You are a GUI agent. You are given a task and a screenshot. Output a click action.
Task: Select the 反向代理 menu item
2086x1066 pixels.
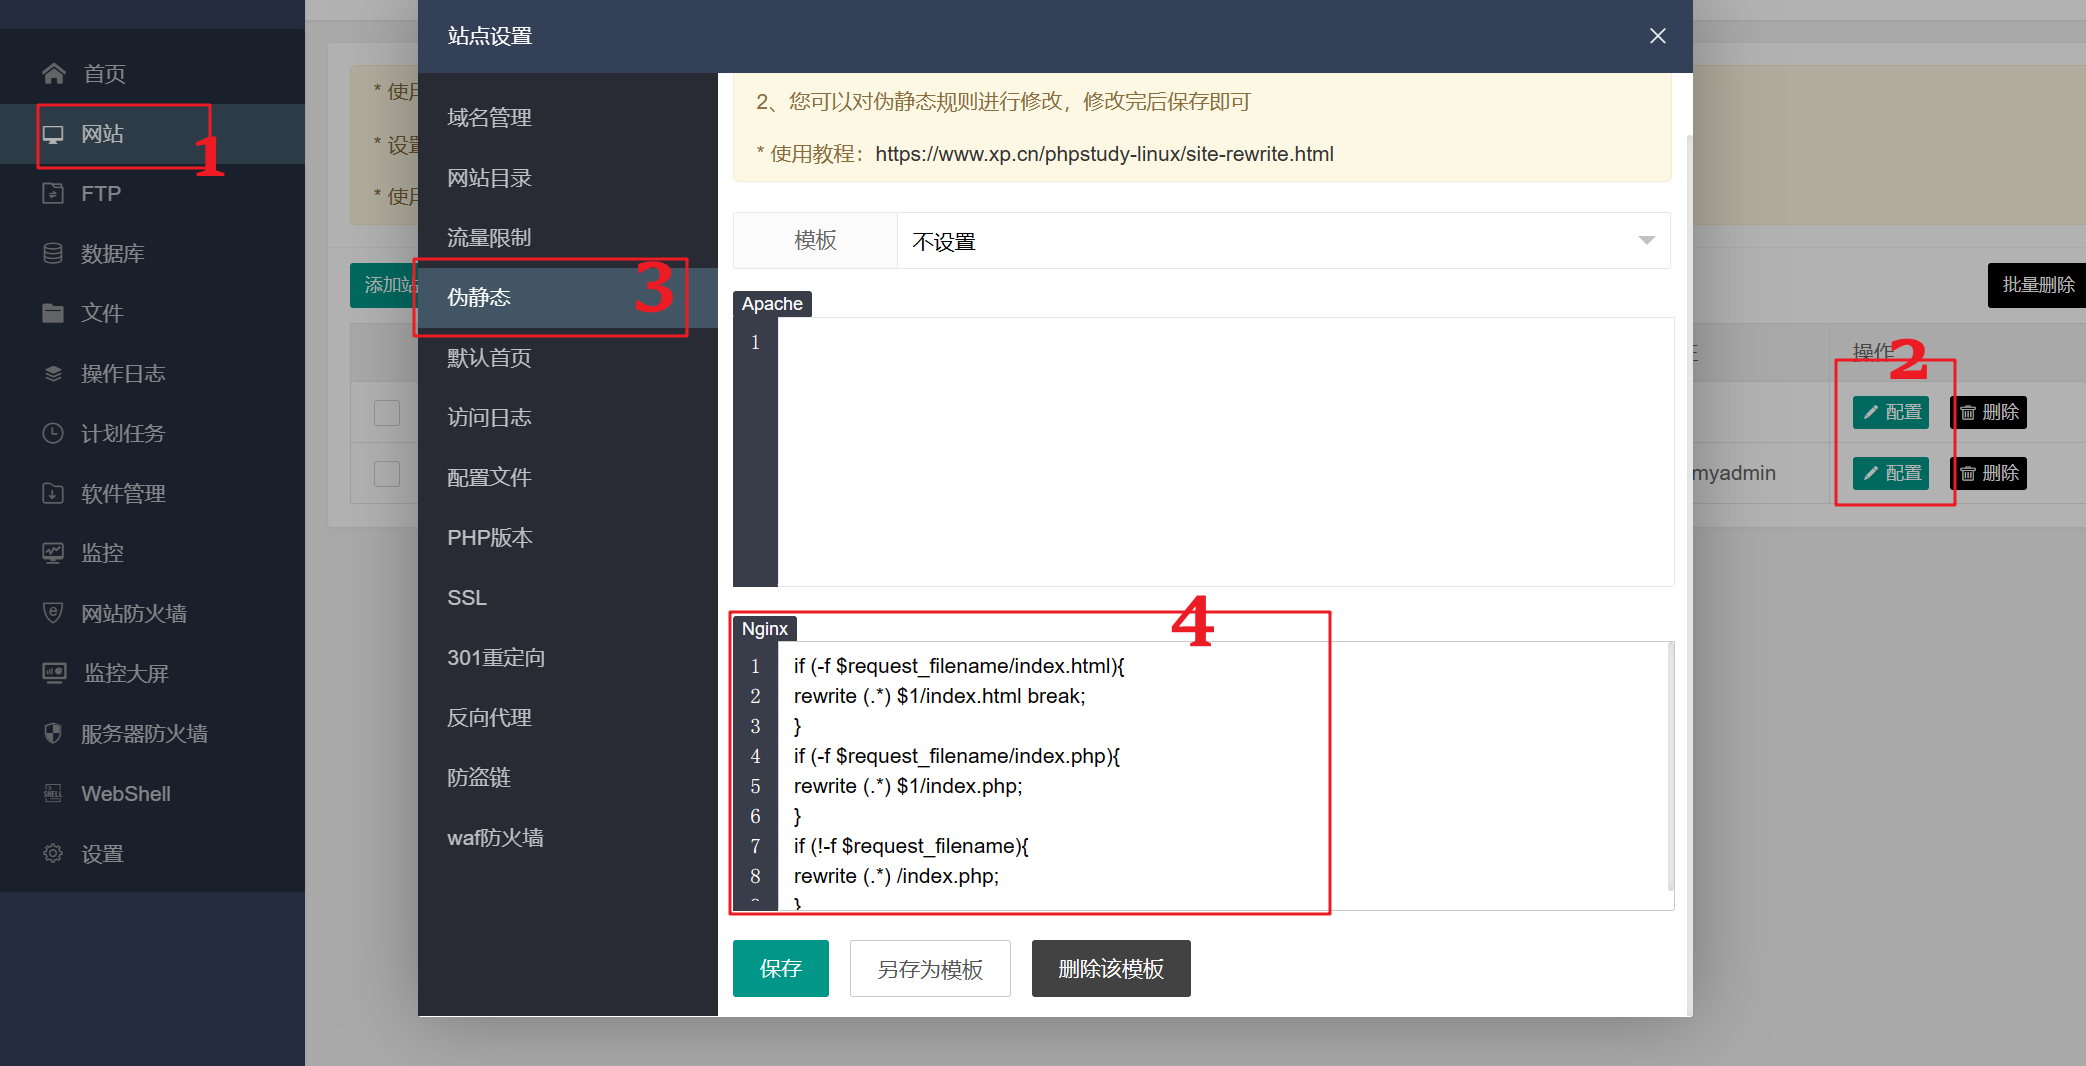tap(489, 718)
